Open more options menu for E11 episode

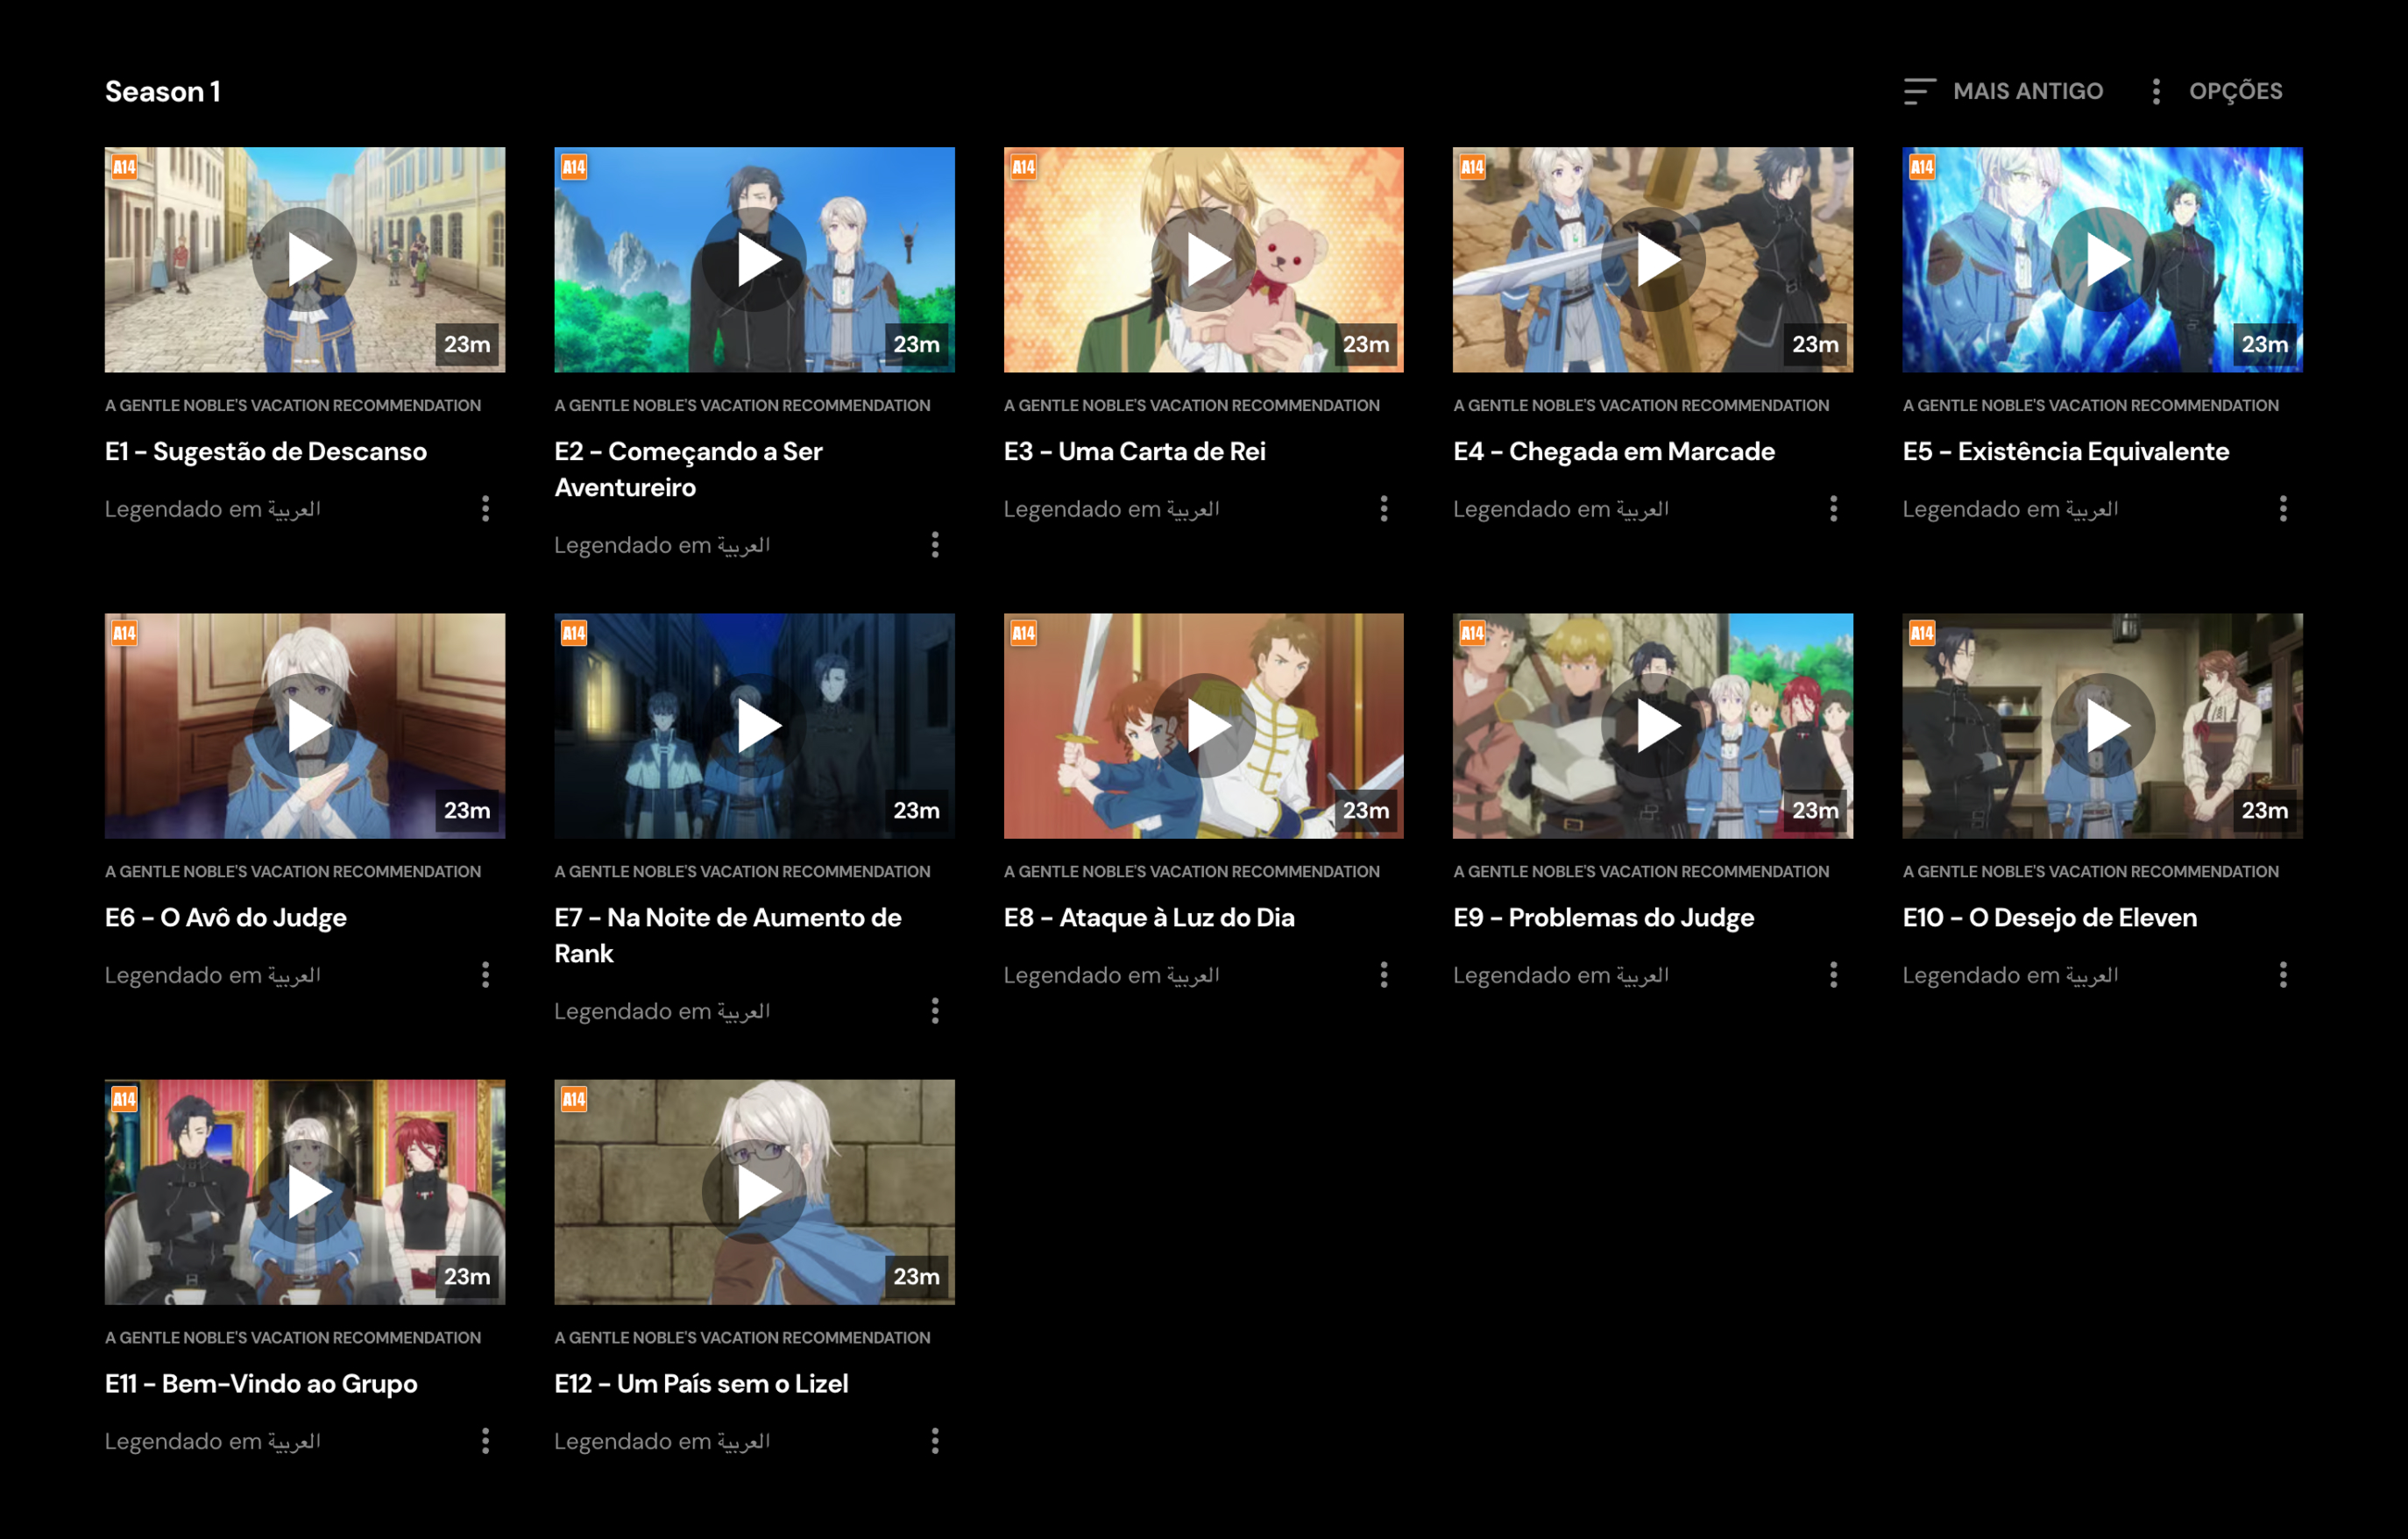[x=485, y=1441]
